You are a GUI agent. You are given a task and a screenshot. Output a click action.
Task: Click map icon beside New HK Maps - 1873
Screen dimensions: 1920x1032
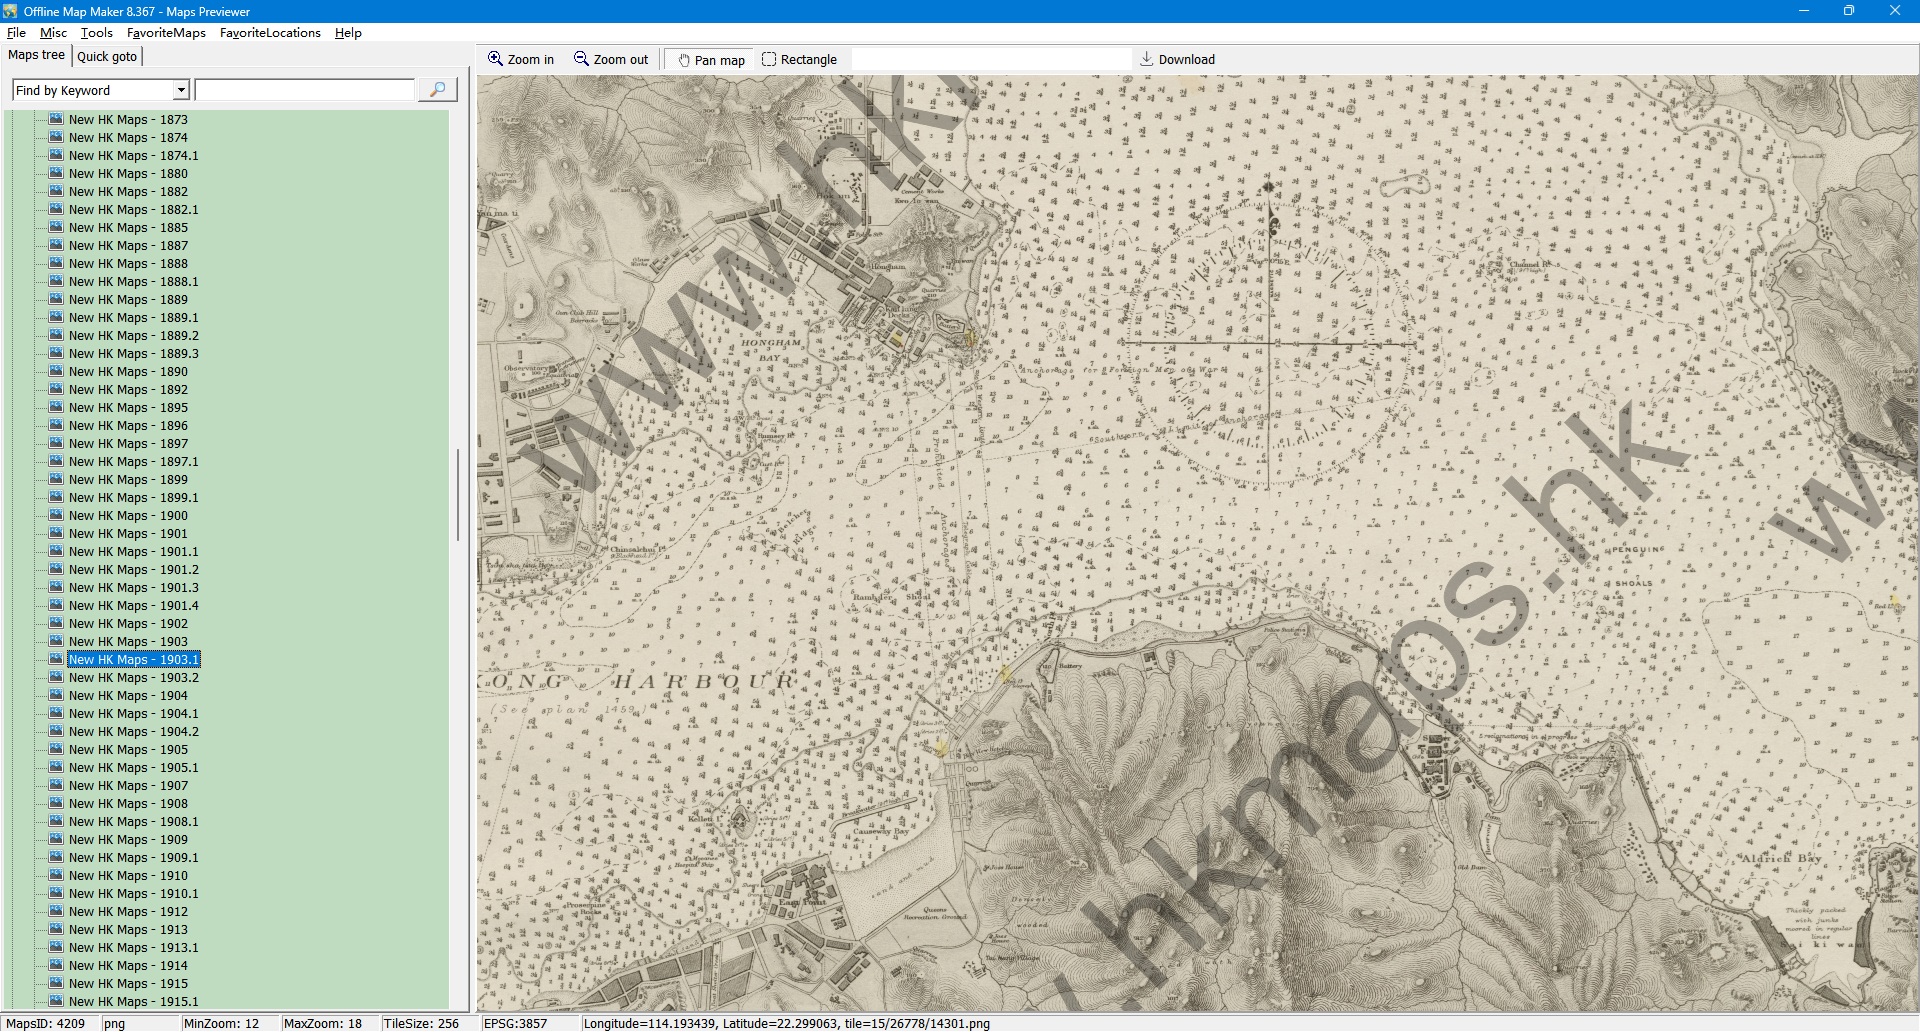(56, 119)
